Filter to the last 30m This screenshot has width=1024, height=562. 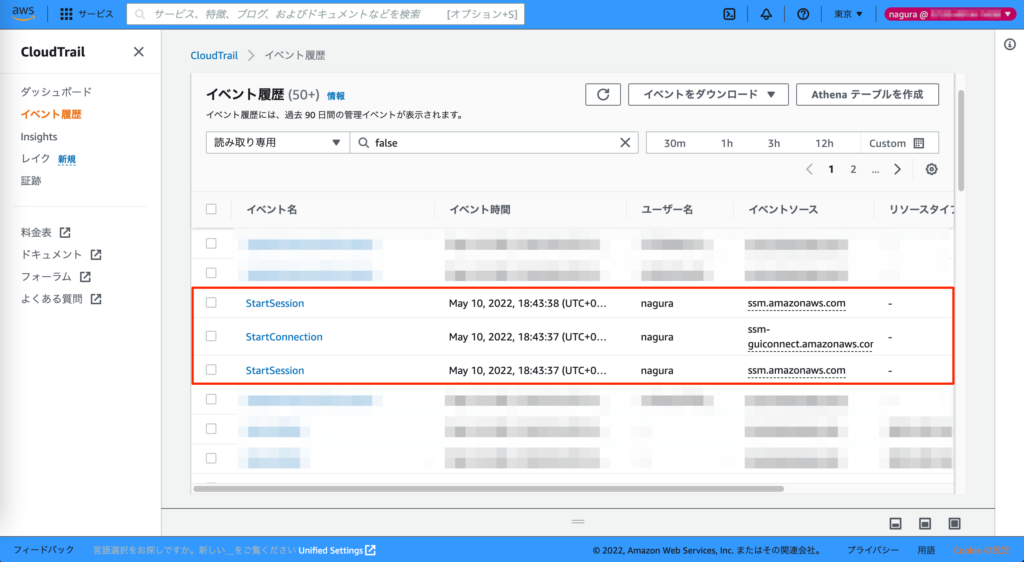675,143
